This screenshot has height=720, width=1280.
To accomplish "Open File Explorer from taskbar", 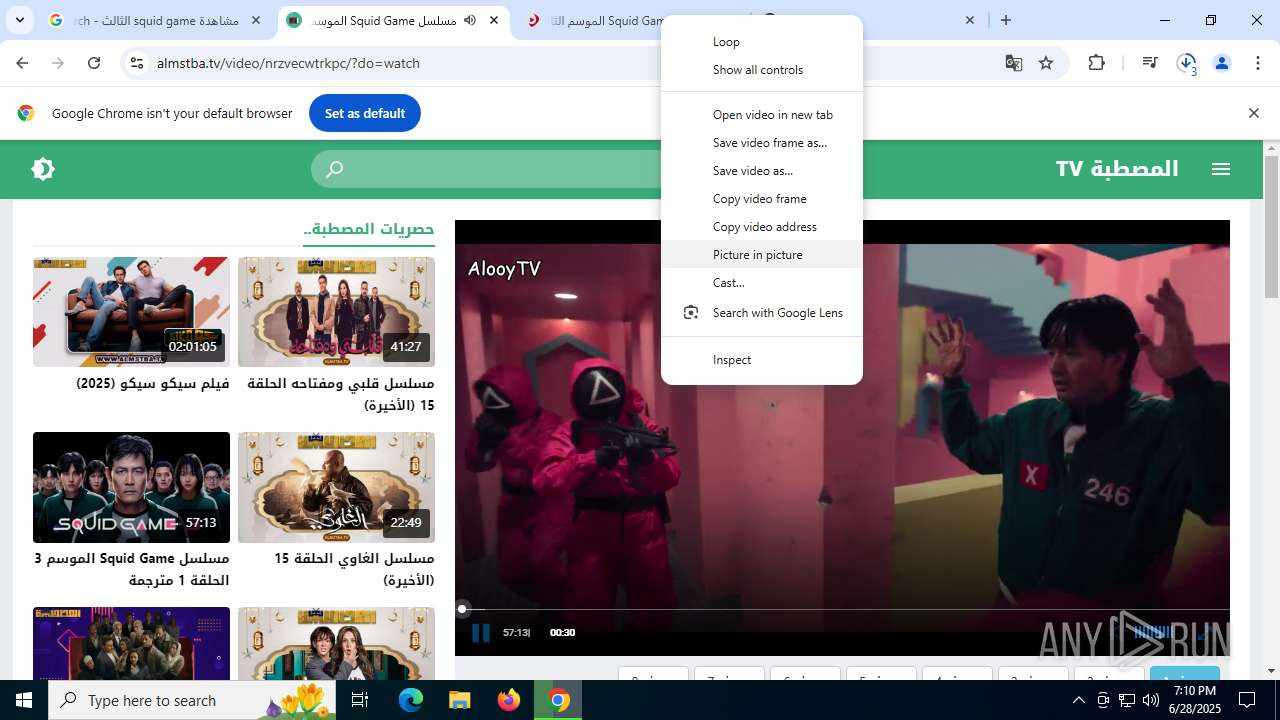I will (x=460, y=700).
